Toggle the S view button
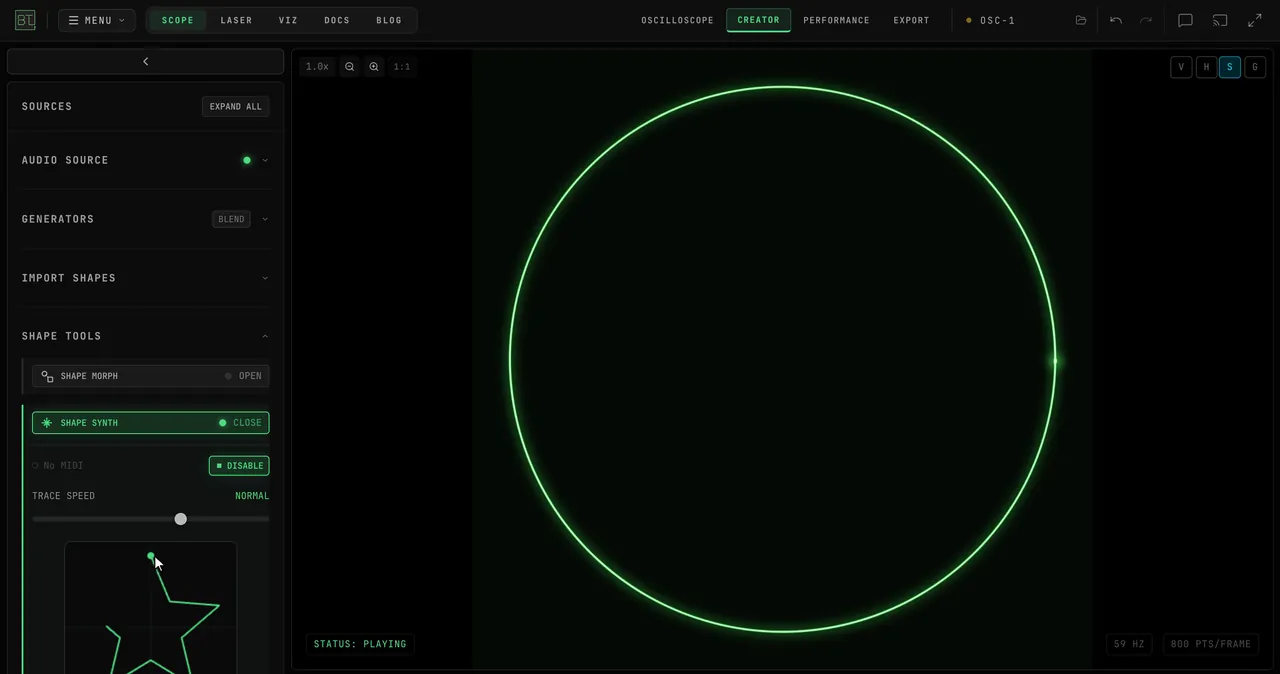The height and width of the screenshot is (674, 1280). (x=1230, y=67)
